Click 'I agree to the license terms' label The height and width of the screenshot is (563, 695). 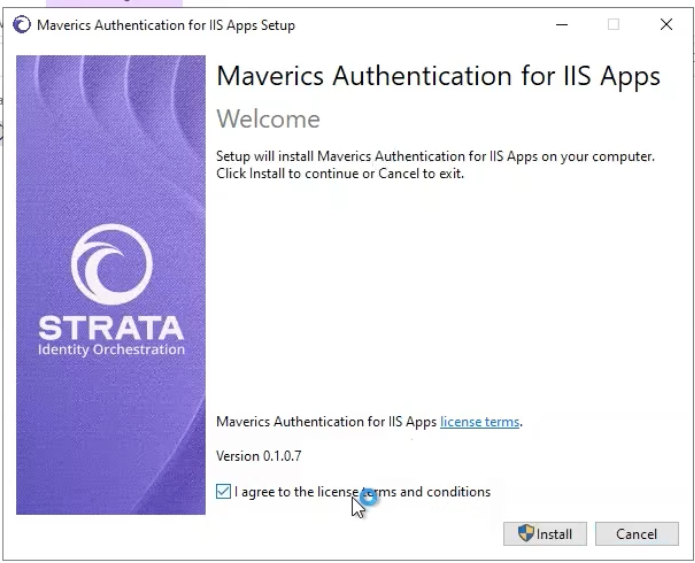(363, 492)
